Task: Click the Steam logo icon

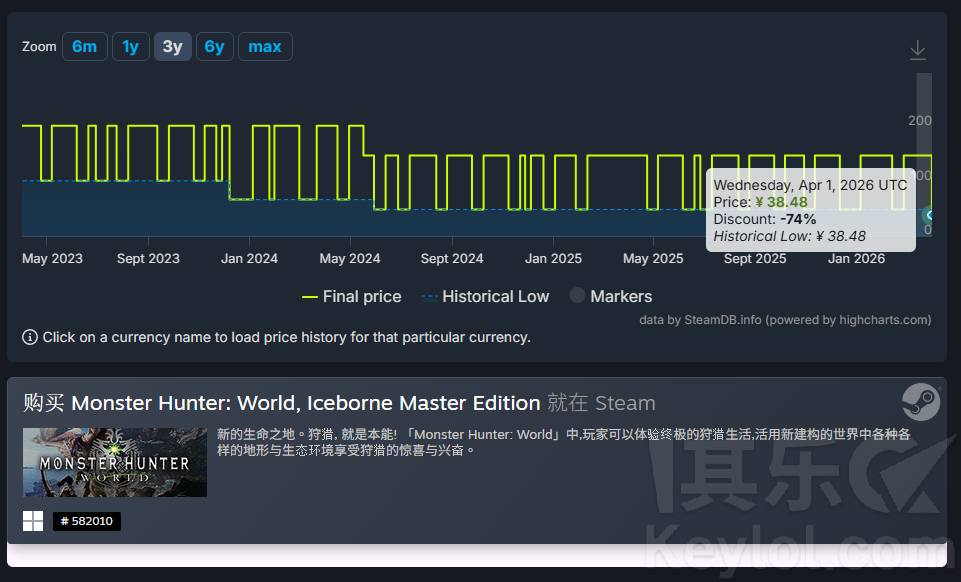Action: coord(920,401)
